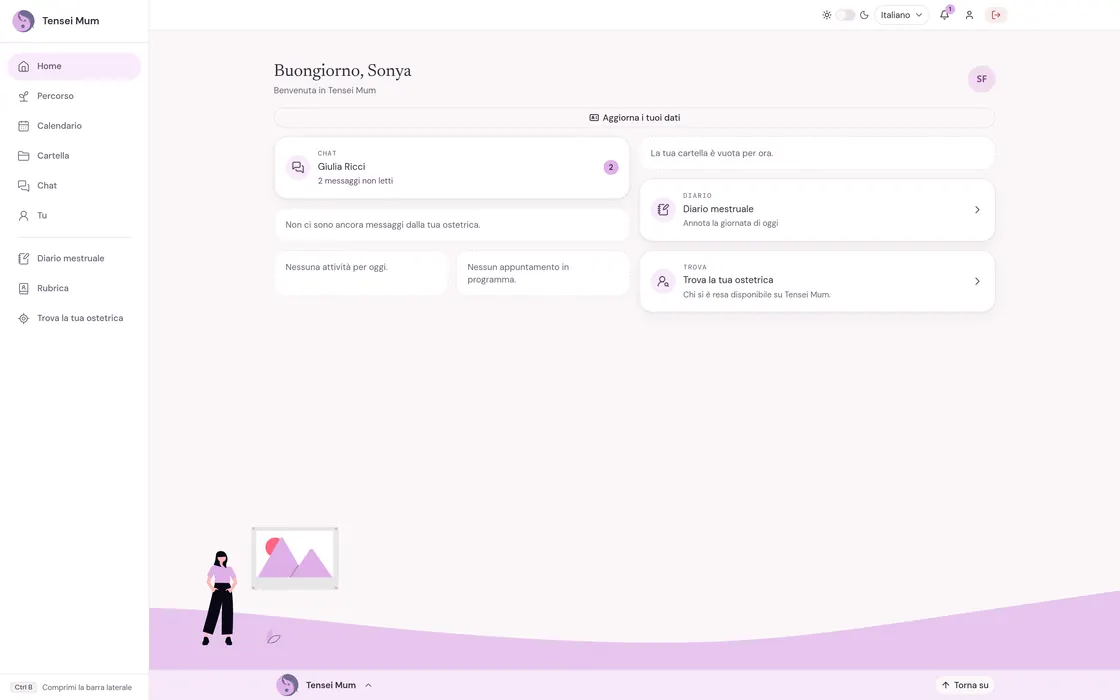This screenshot has width=1120, height=700.
Task: Click the SF avatar circle
Action: click(981, 79)
